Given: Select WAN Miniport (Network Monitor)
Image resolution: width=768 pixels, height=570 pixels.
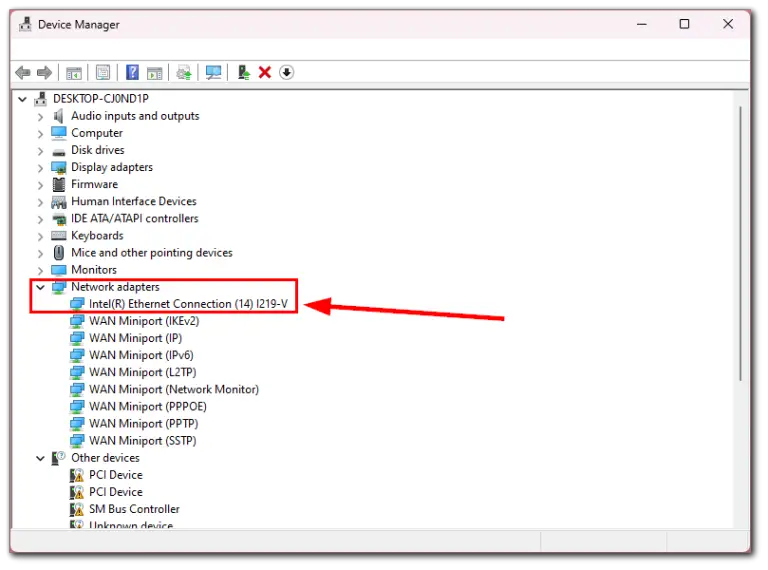Looking at the screenshot, I should [174, 389].
